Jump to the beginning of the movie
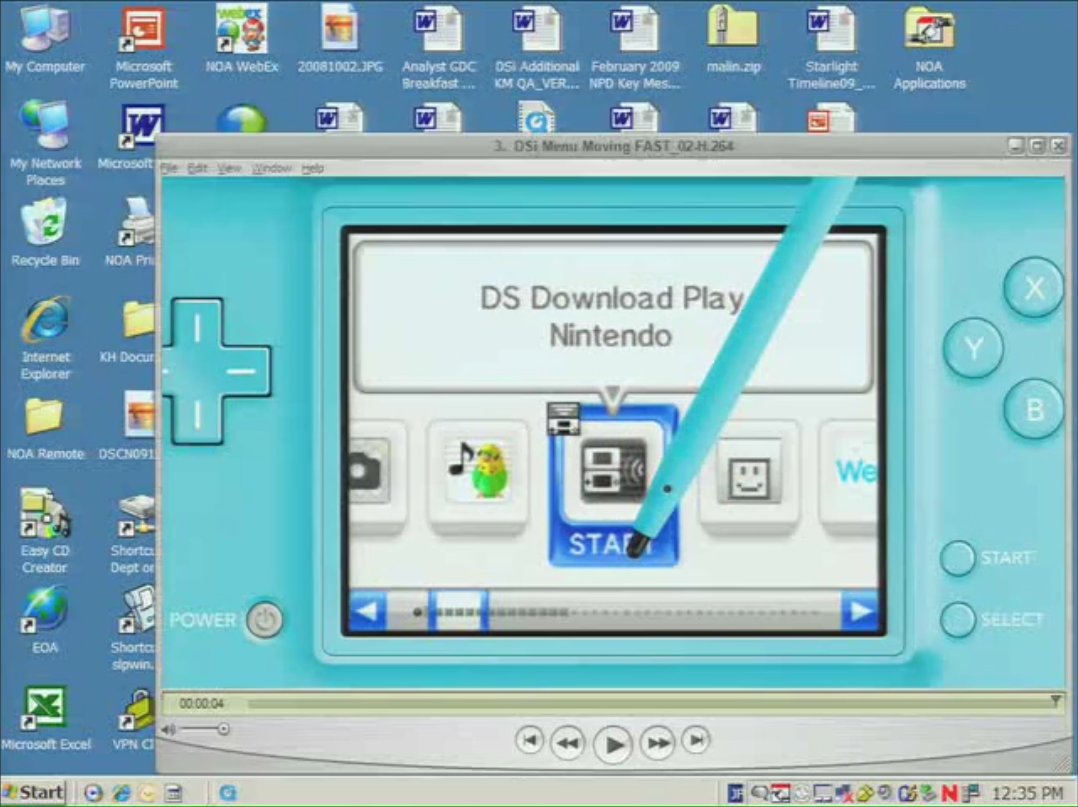The height and width of the screenshot is (807, 1078). [529, 740]
